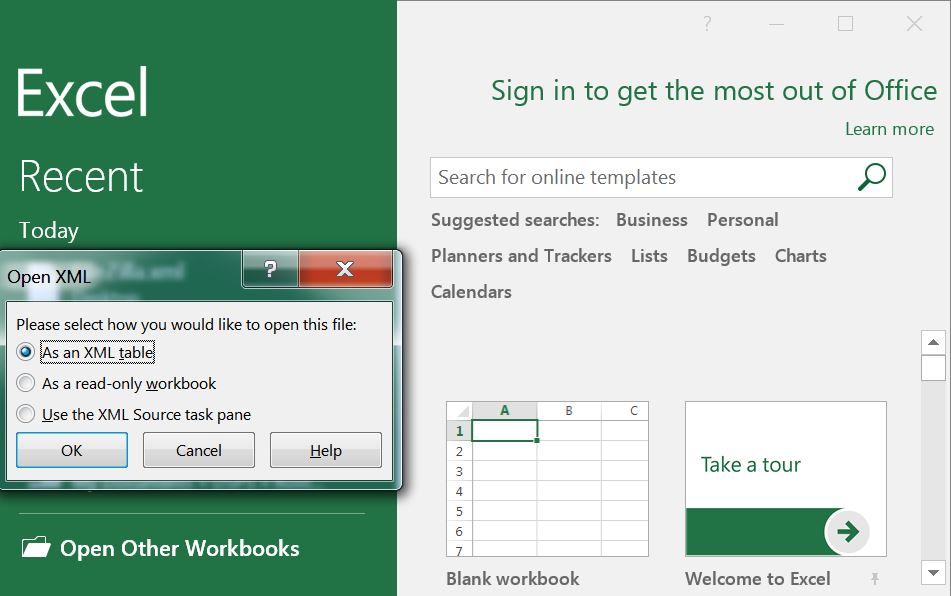The image size is (951, 596).
Task: Click the Excel window help question mark
Action: coord(707,22)
